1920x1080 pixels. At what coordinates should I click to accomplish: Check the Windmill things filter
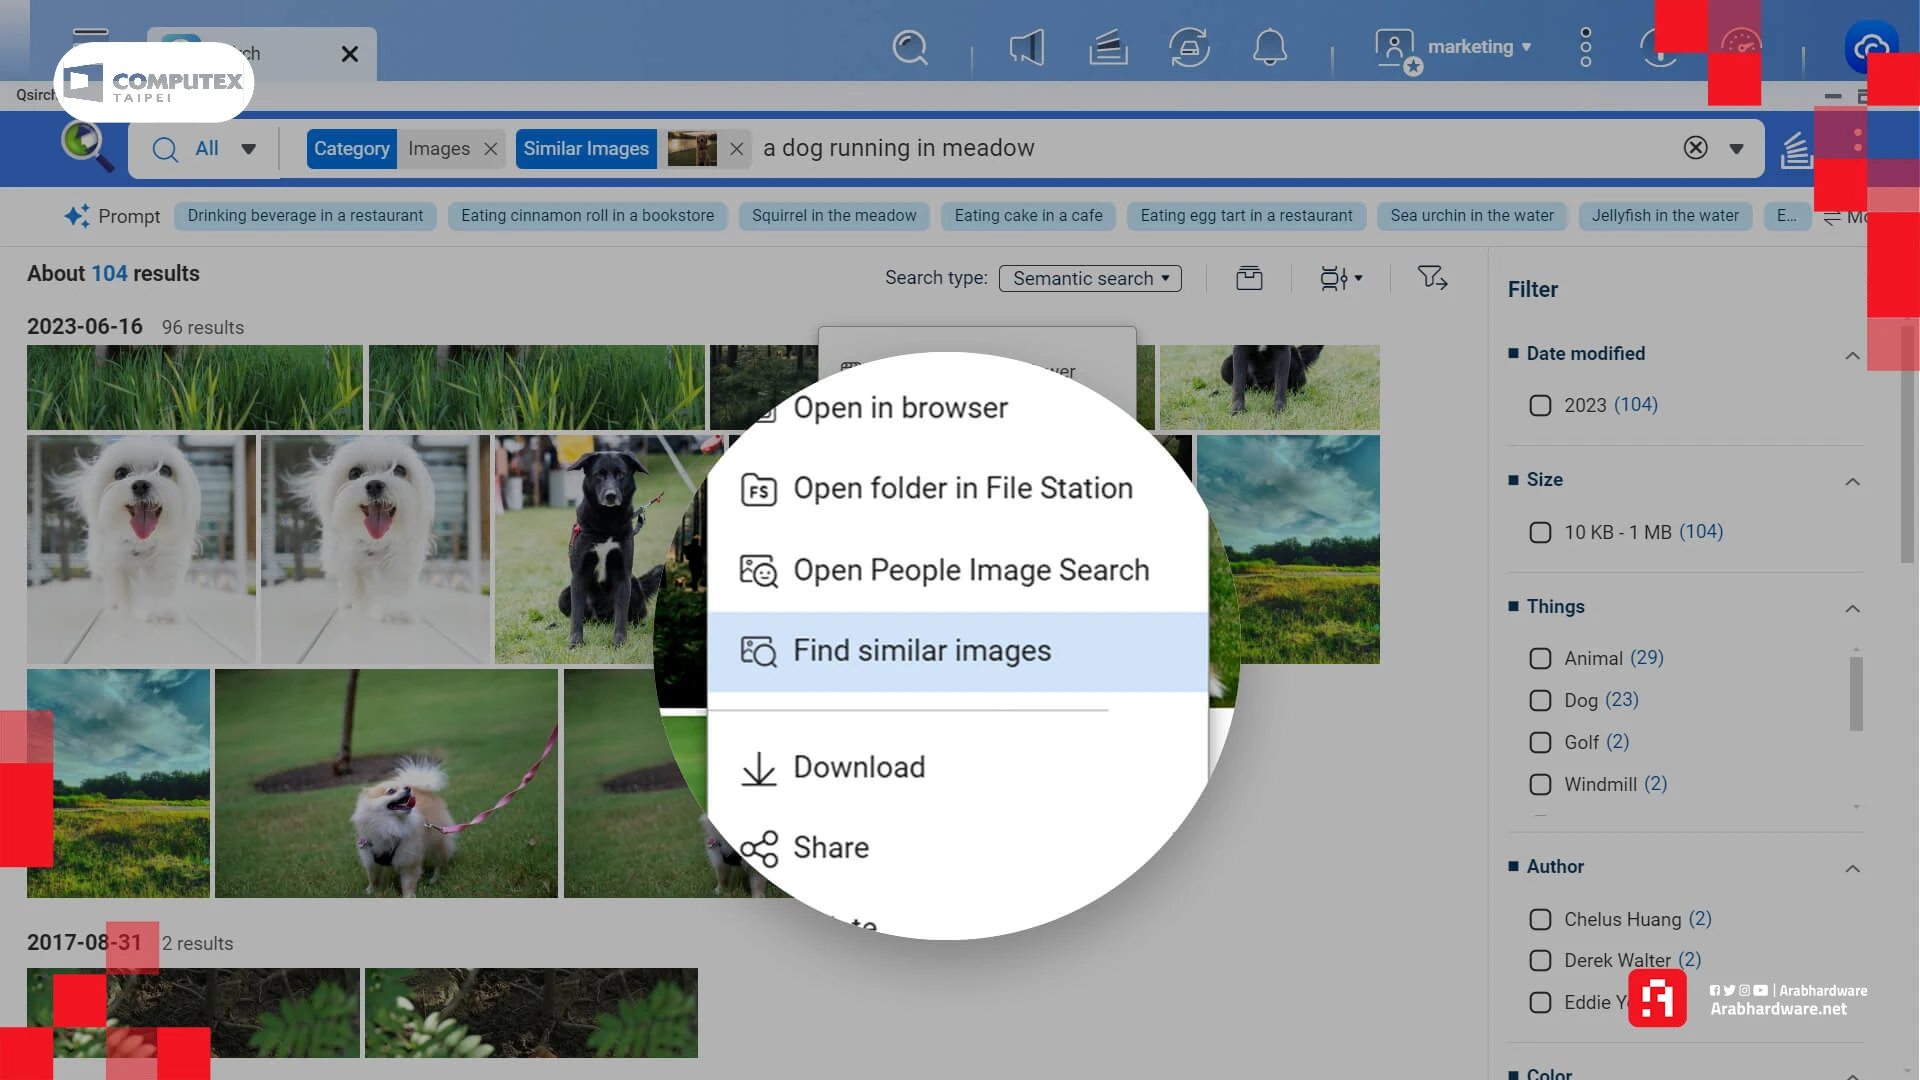(1540, 784)
